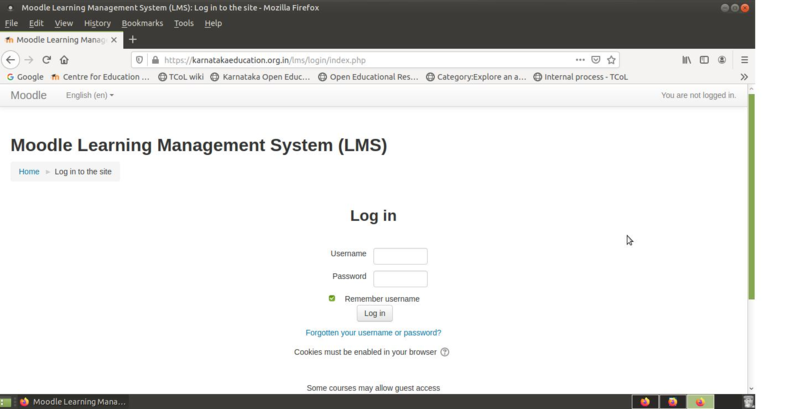Open Centre for Education bookmark
The height and width of the screenshot is (409, 800).
[x=100, y=76]
